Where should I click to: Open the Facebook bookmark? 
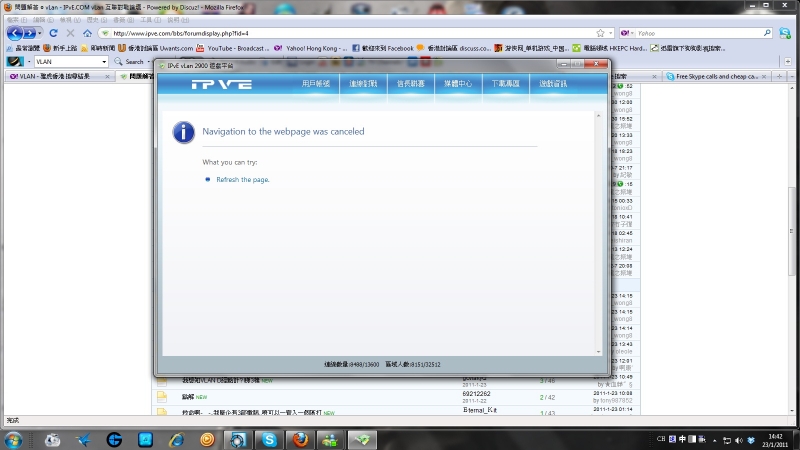pos(383,48)
